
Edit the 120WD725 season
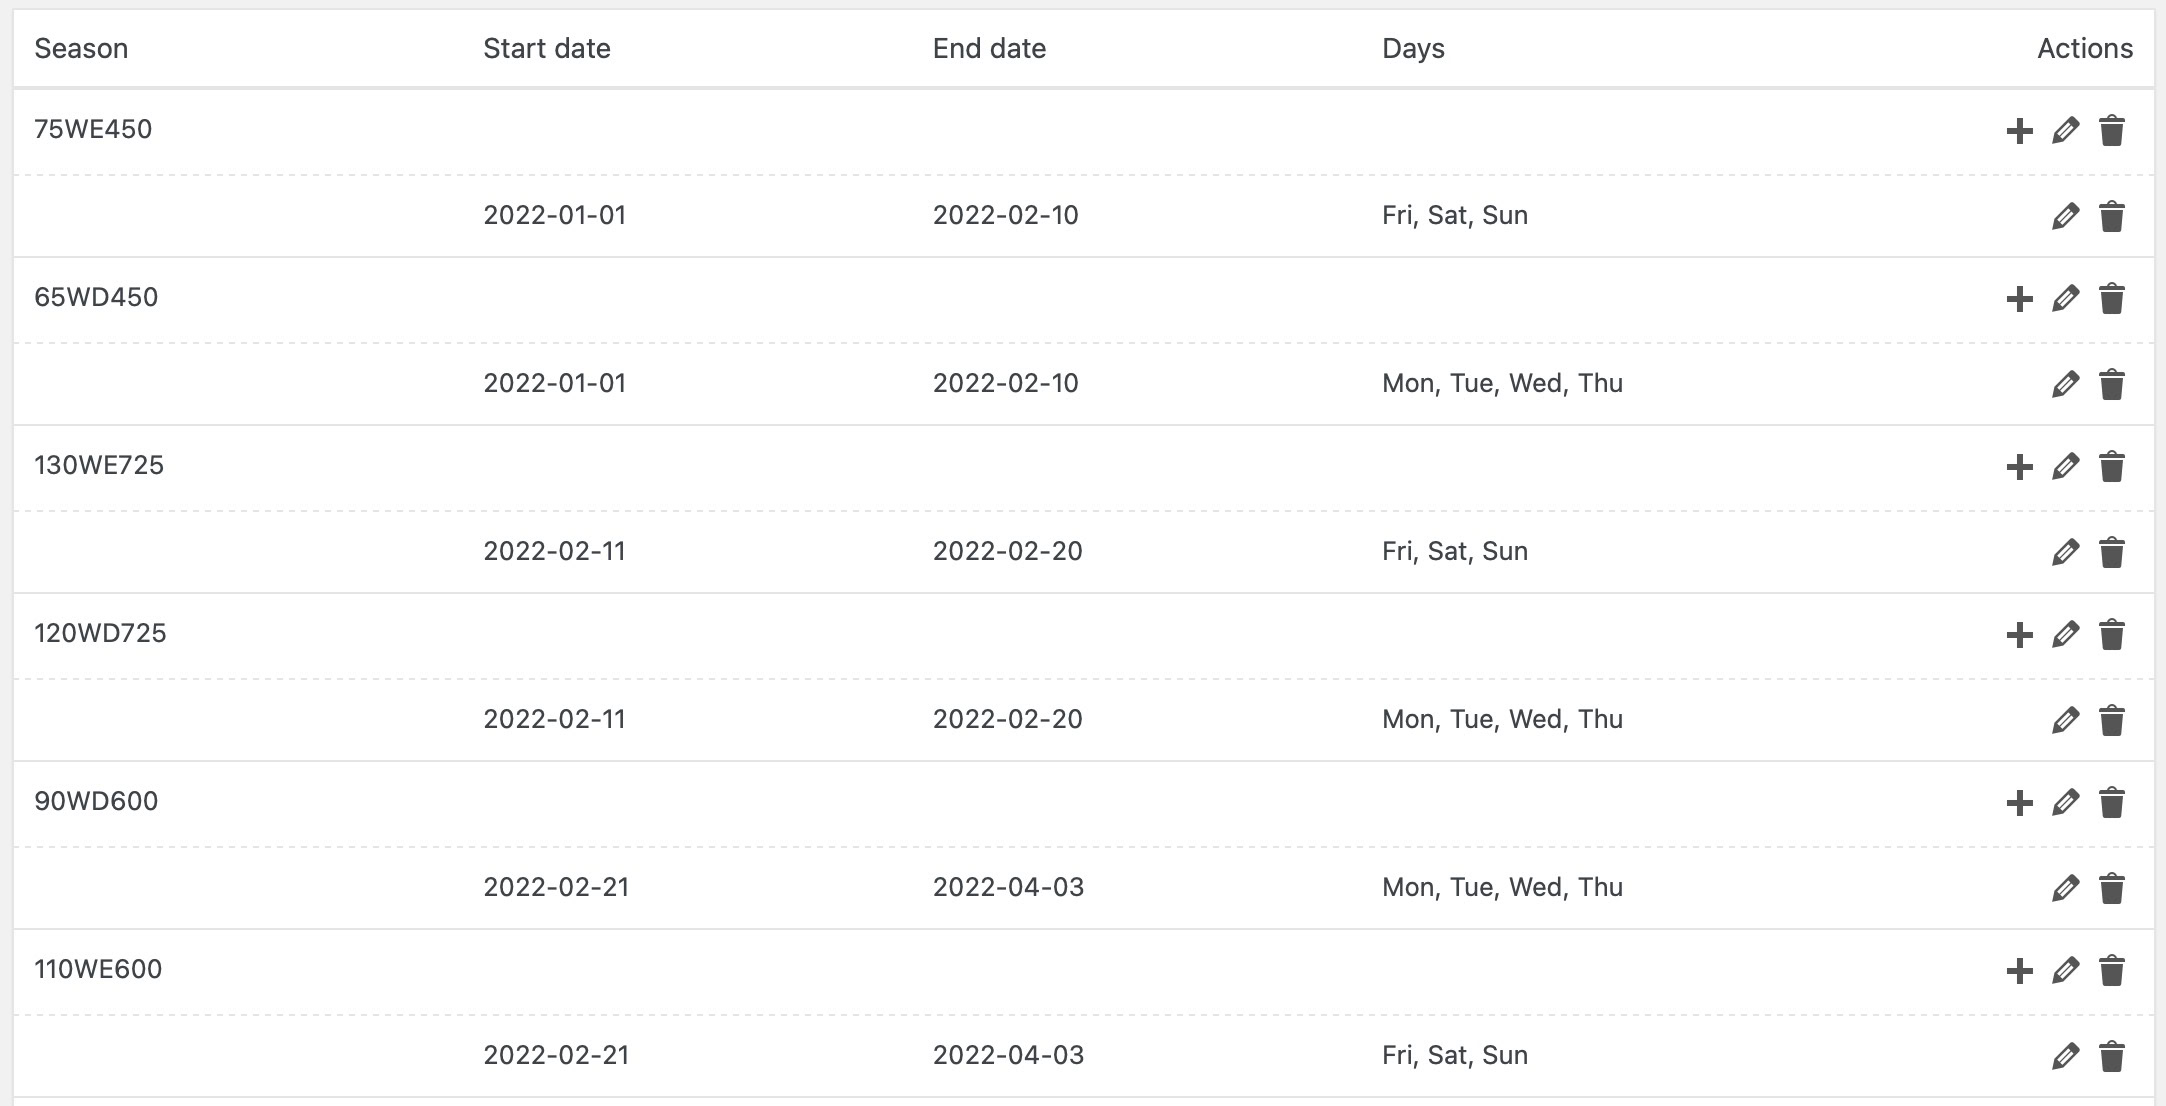click(2065, 635)
